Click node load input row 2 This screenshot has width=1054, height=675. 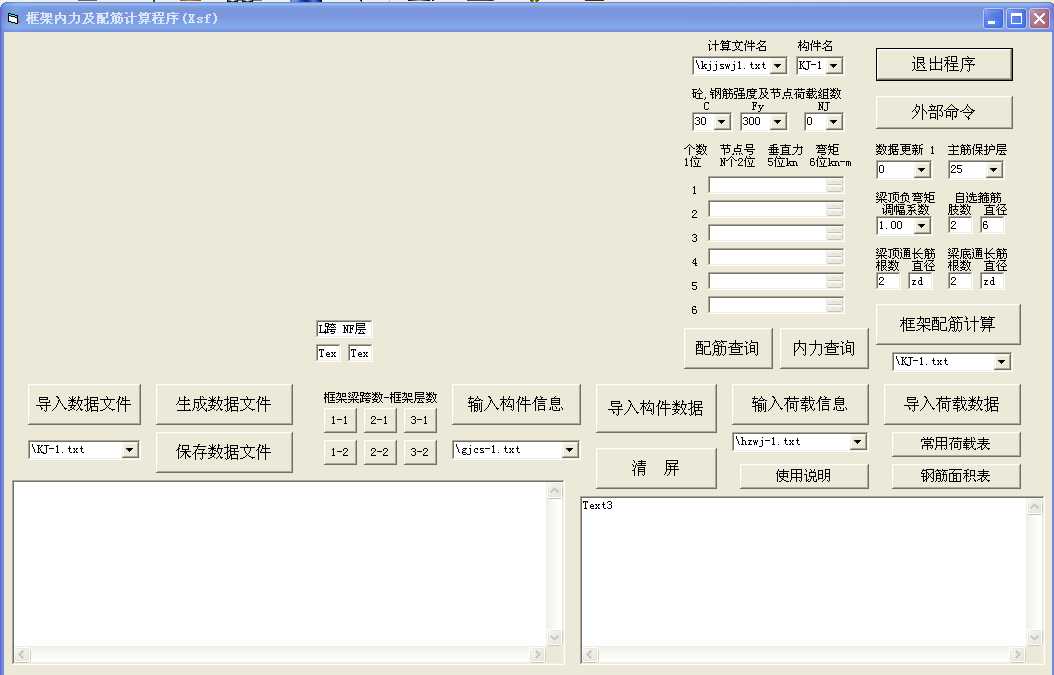[x=776, y=210]
